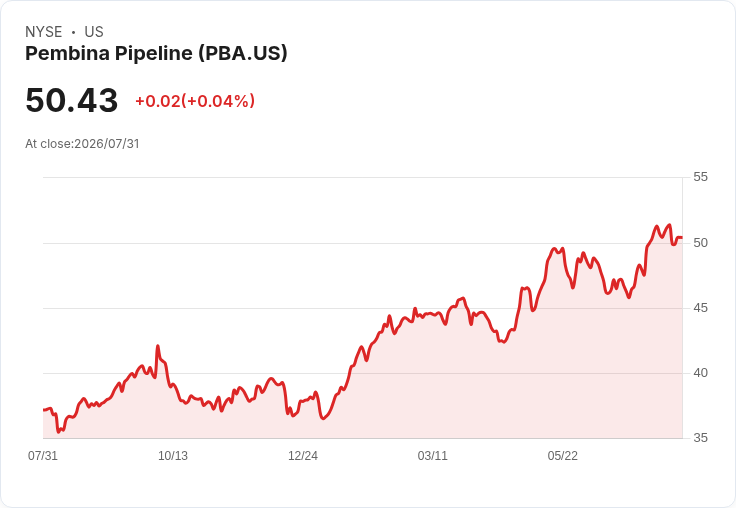Click the highest peak of the chart line
This screenshot has height=508, width=736.
tap(670, 225)
